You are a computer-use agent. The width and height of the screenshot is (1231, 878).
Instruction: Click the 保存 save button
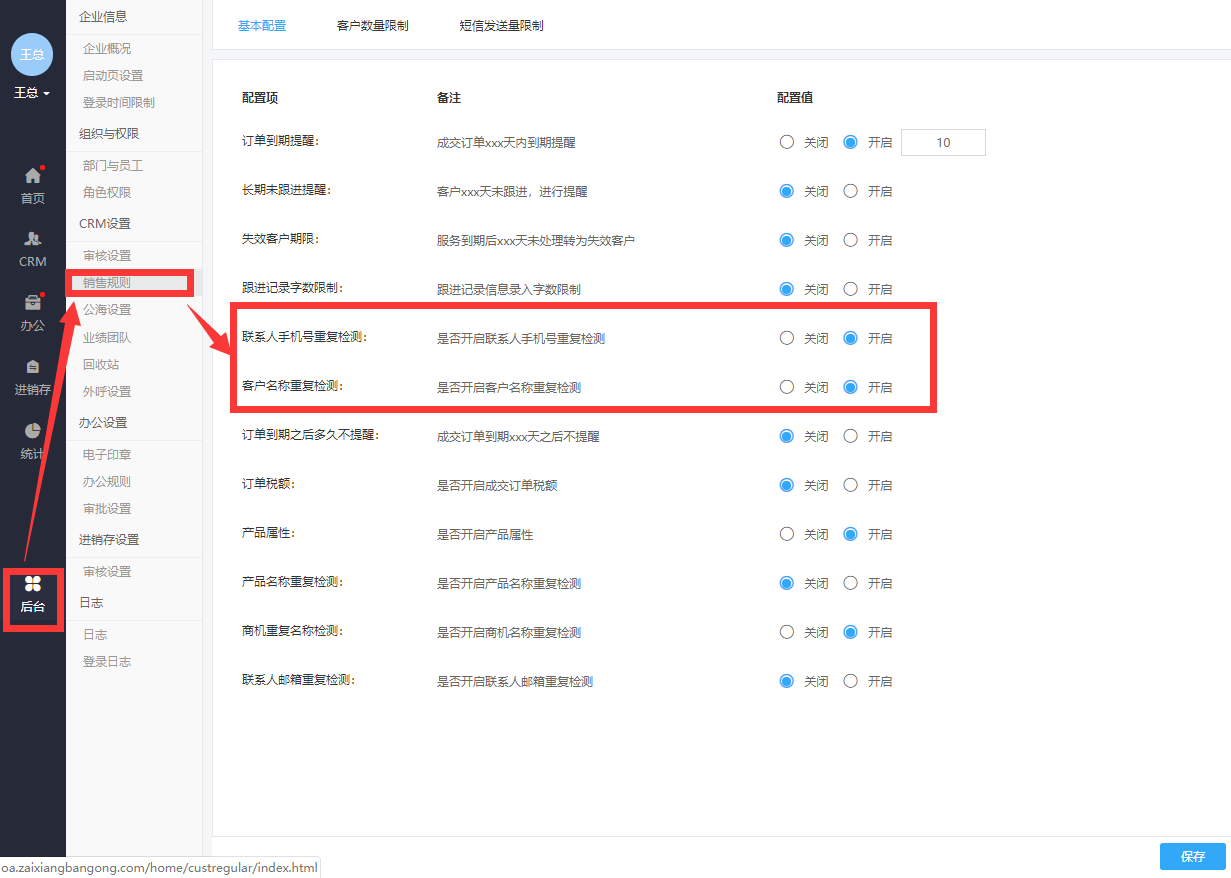click(x=1193, y=856)
